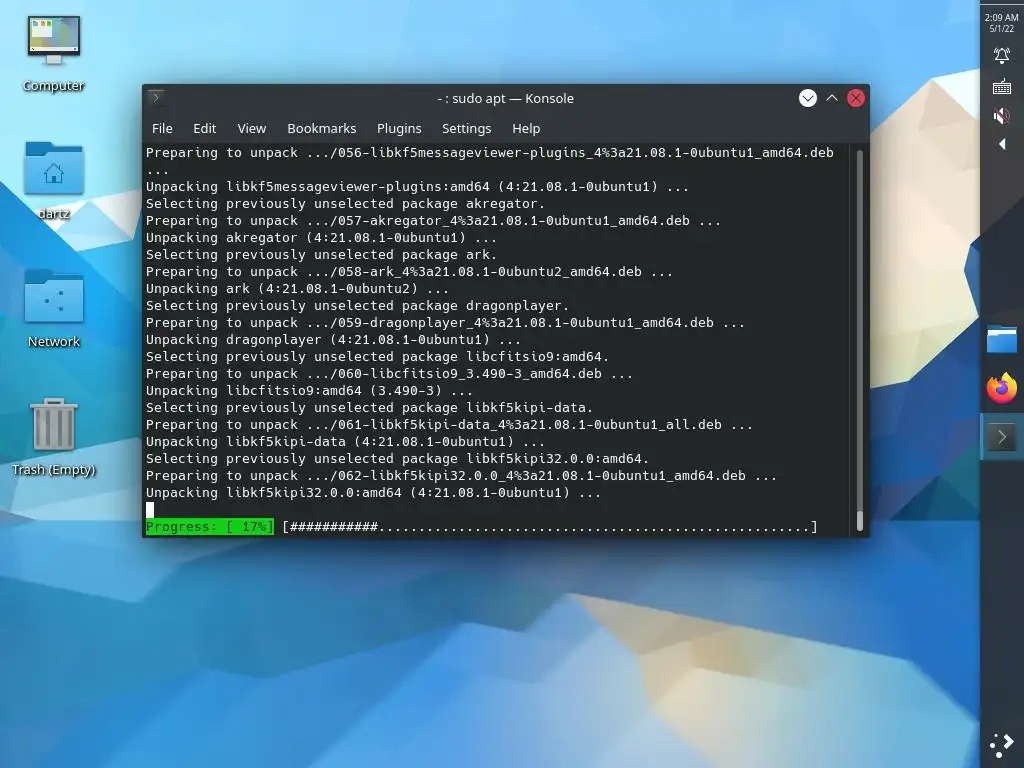This screenshot has width=1024, height=768.
Task: Open the Computer desktop icon
Action: tap(54, 55)
